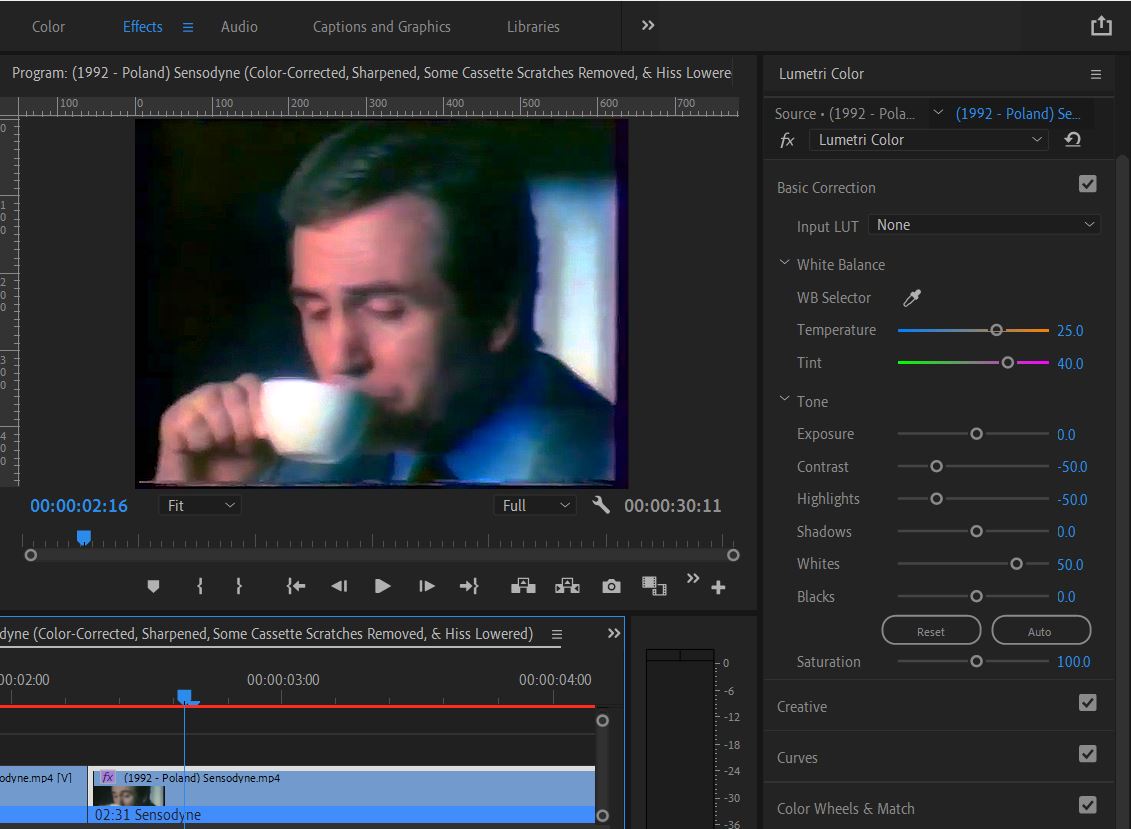This screenshot has width=1131, height=829.
Task: Open the Input LUT dropdown
Action: [x=985, y=225]
